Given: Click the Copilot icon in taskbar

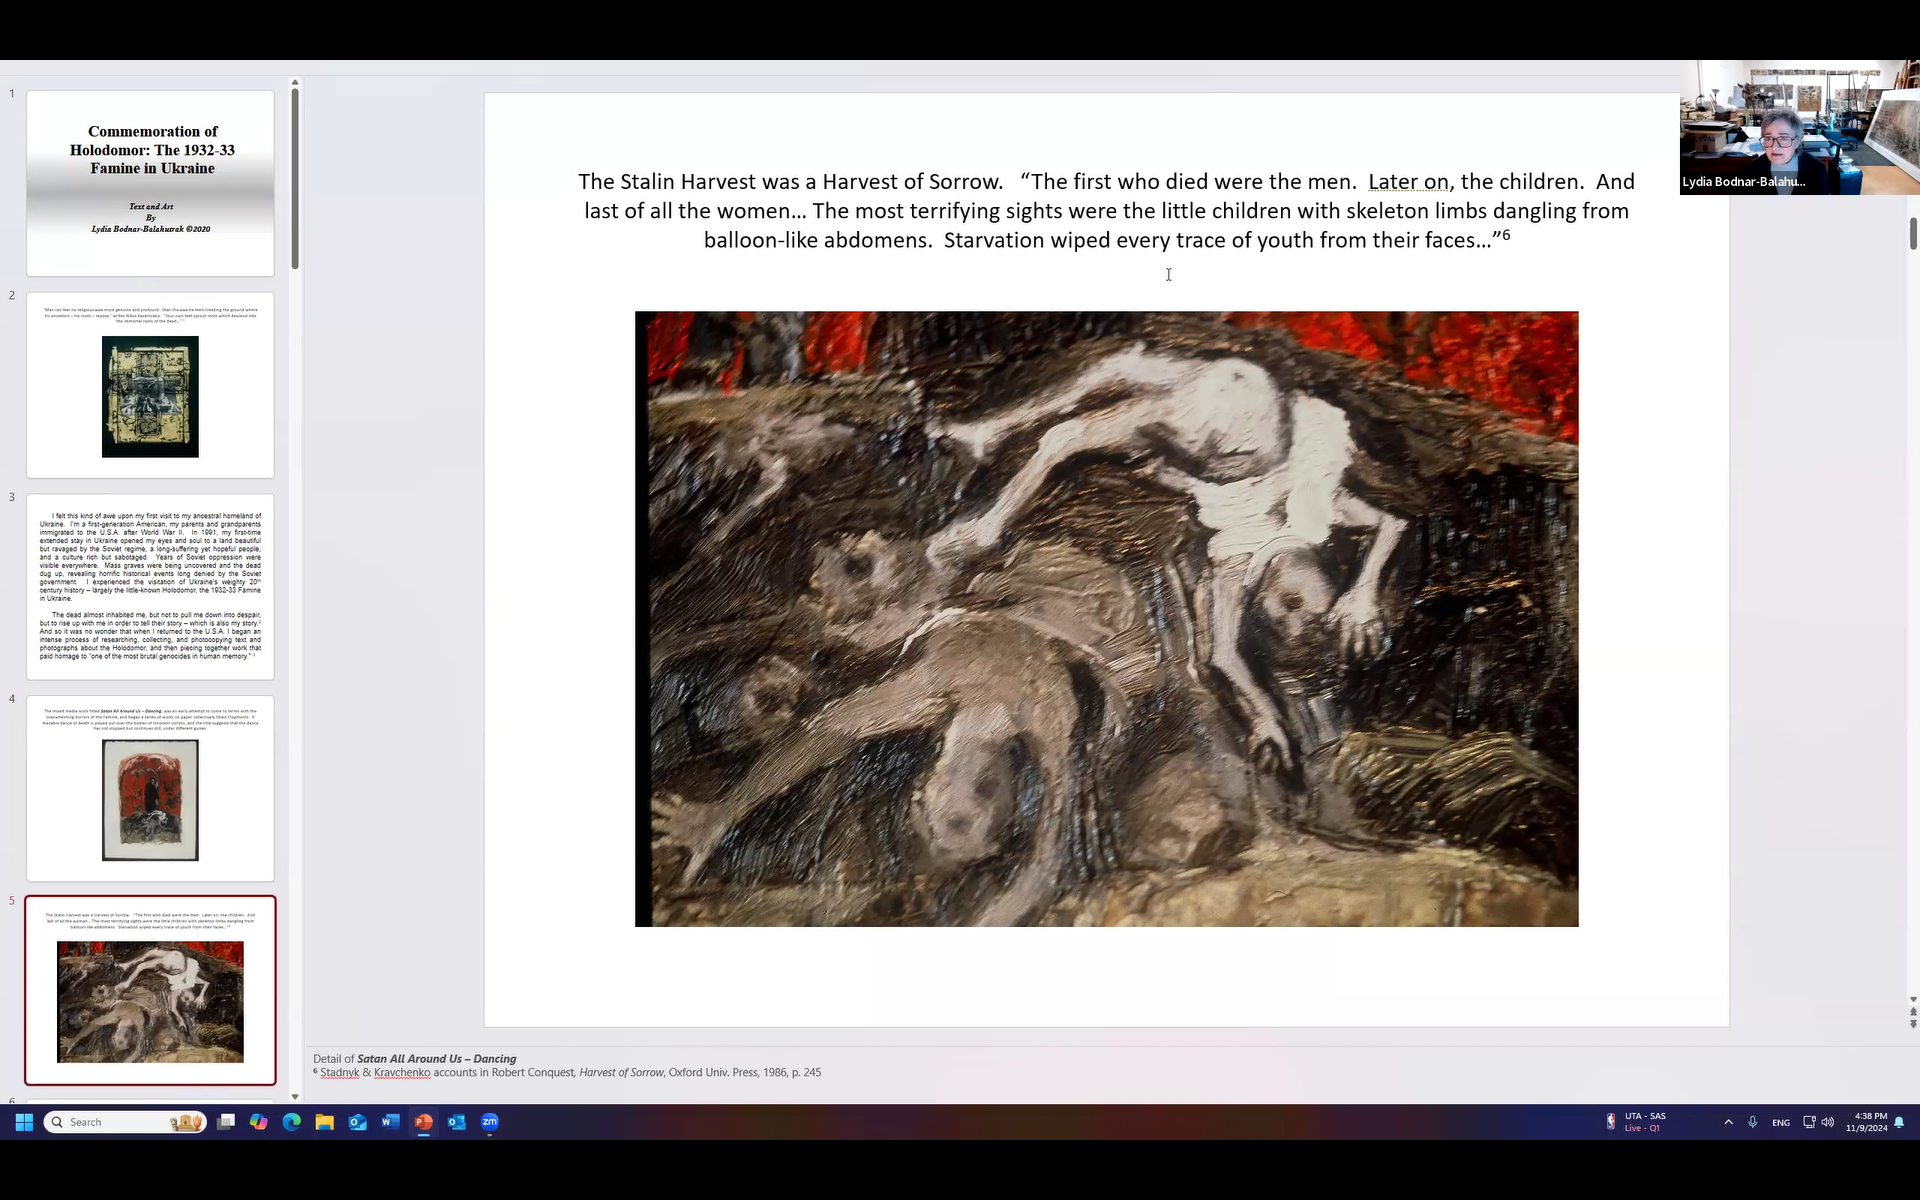Looking at the screenshot, I should point(258,1122).
